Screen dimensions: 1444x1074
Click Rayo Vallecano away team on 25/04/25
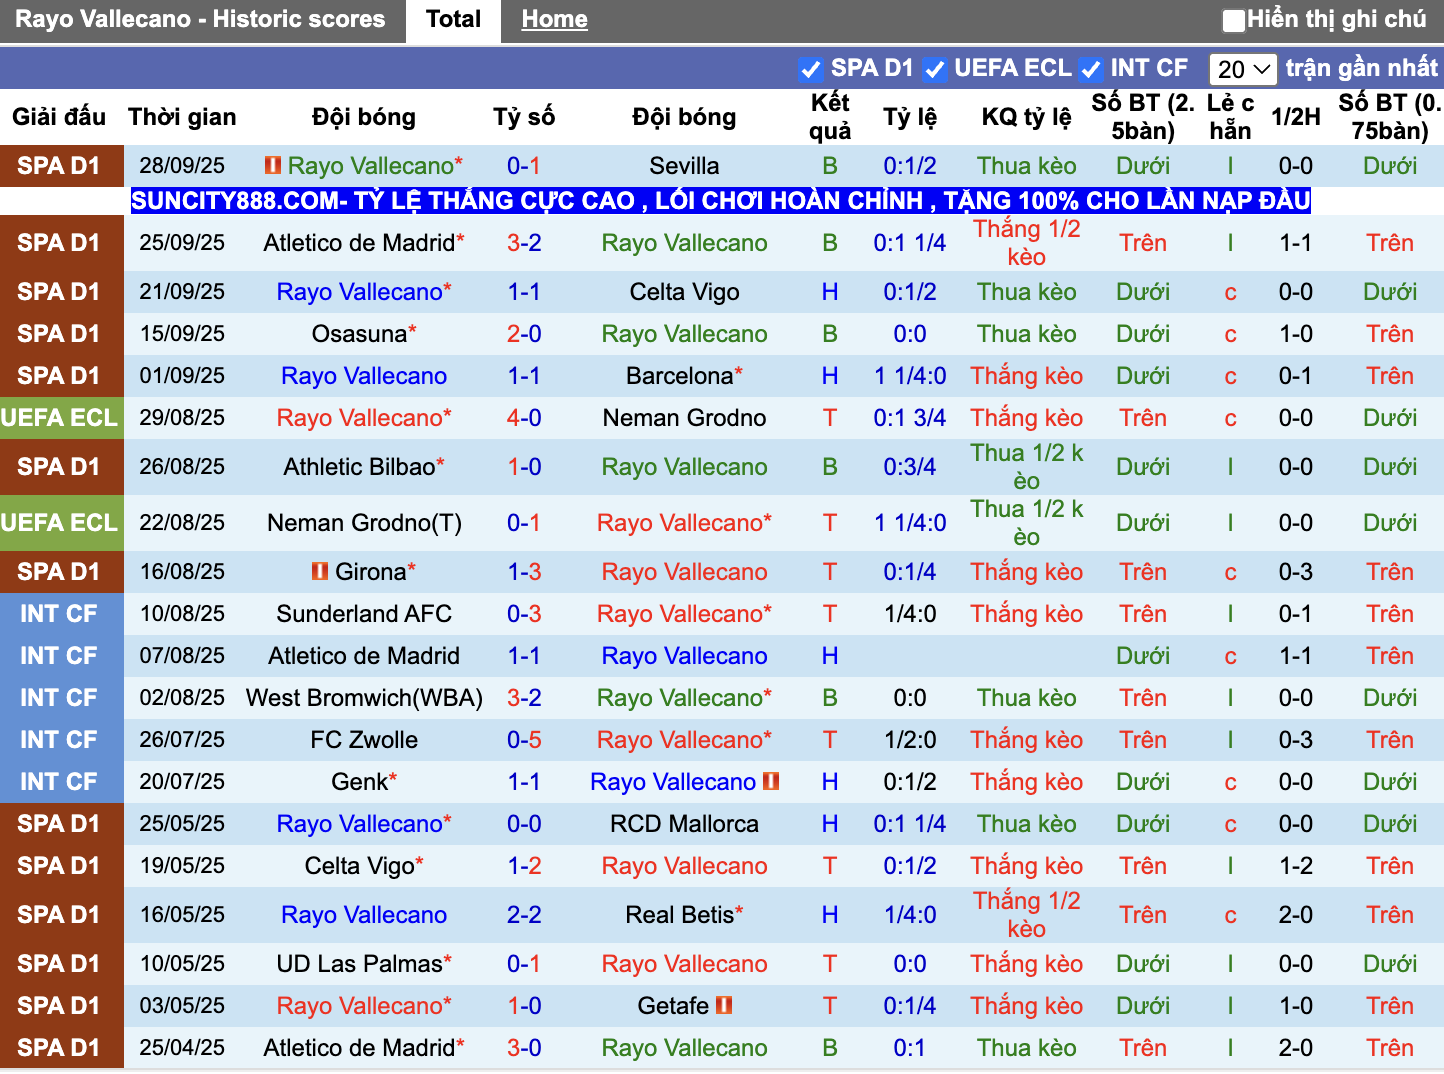pos(684,1048)
